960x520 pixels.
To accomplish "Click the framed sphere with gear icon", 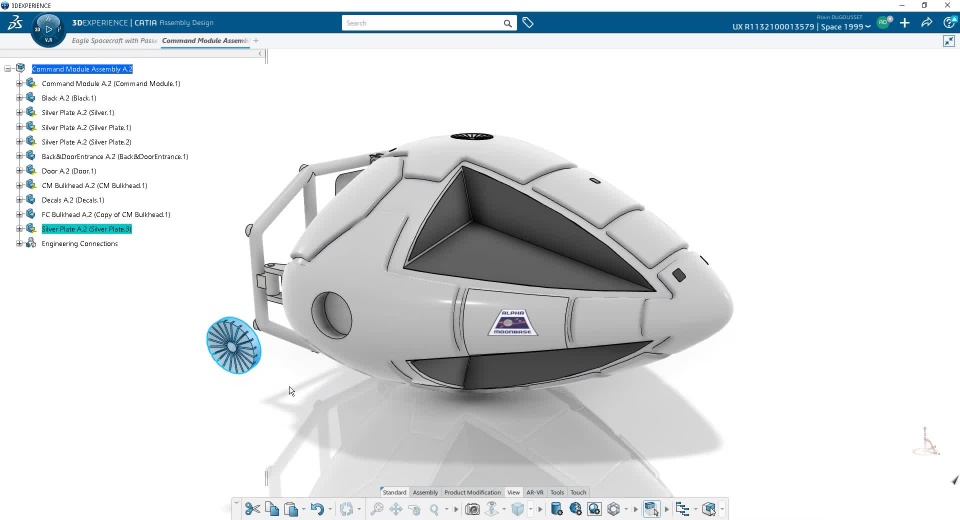I will (594, 509).
